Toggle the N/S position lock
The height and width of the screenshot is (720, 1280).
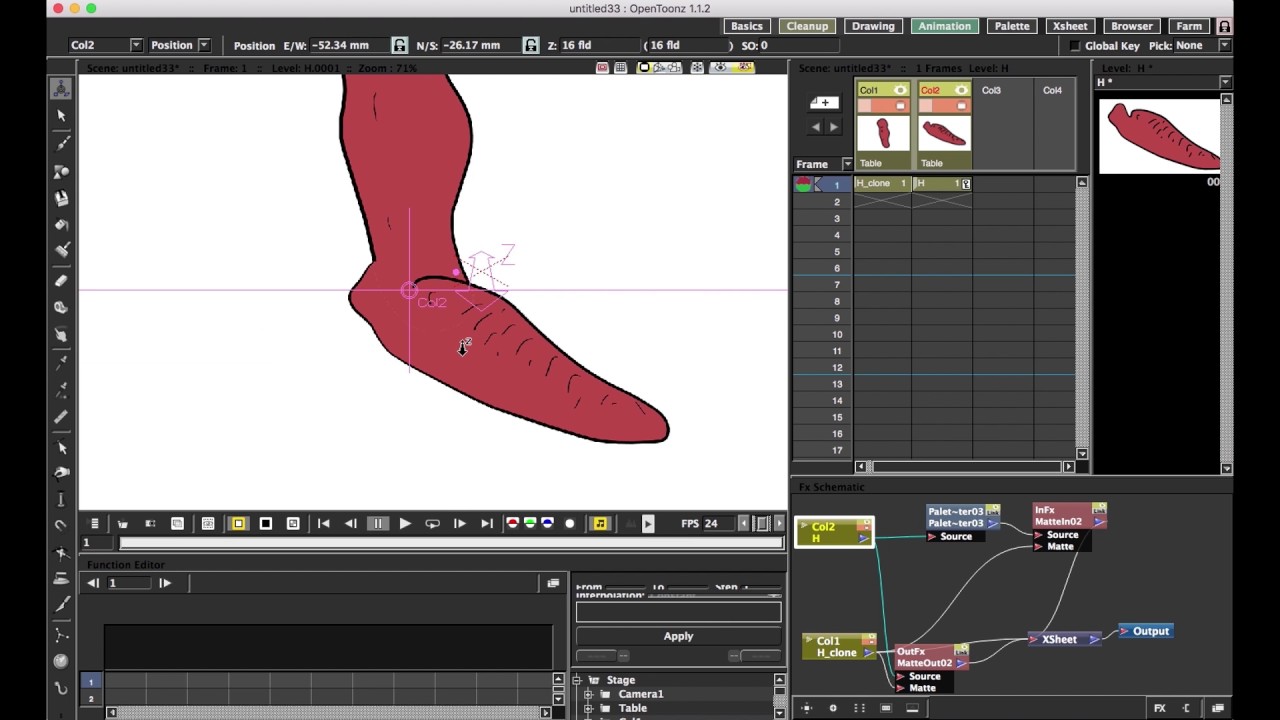pos(530,45)
